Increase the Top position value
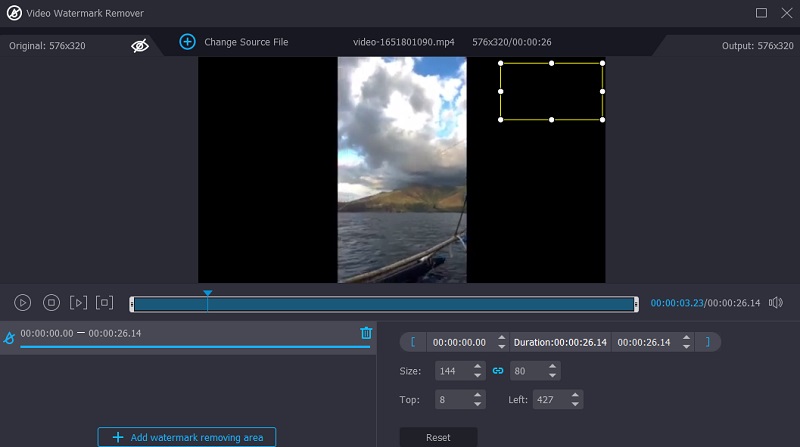The height and width of the screenshot is (447, 800). (476, 395)
